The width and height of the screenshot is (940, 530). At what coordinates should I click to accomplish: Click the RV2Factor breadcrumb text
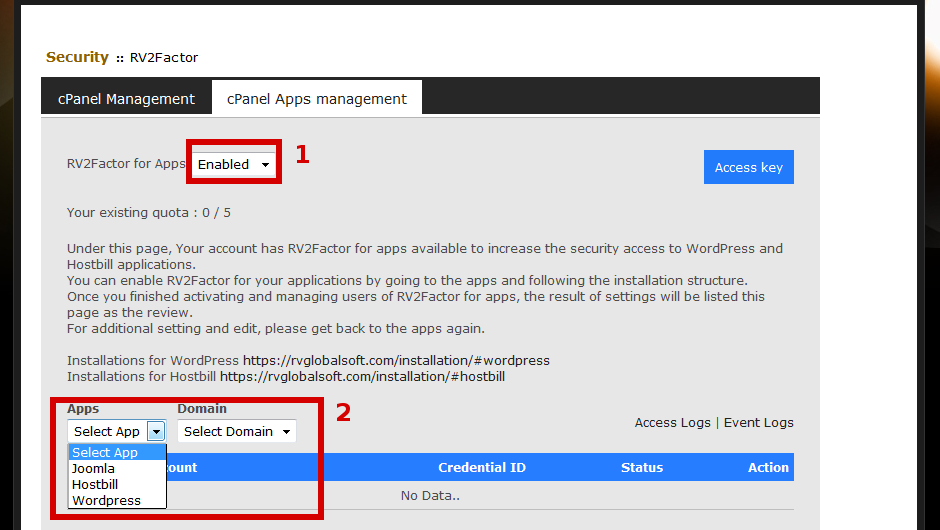(x=164, y=58)
